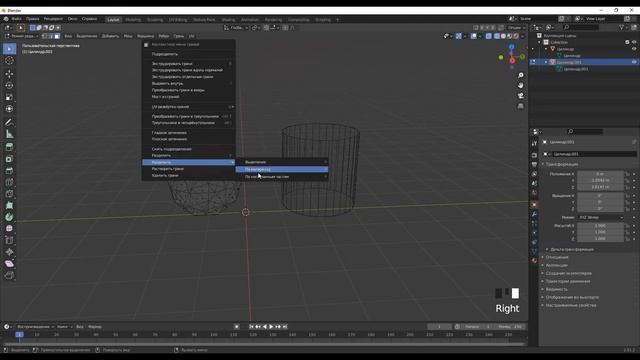Open the rotation mode XYZ Эйлер dropdown
The height and width of the screenshot is (360, 640).
coord(600,218)
